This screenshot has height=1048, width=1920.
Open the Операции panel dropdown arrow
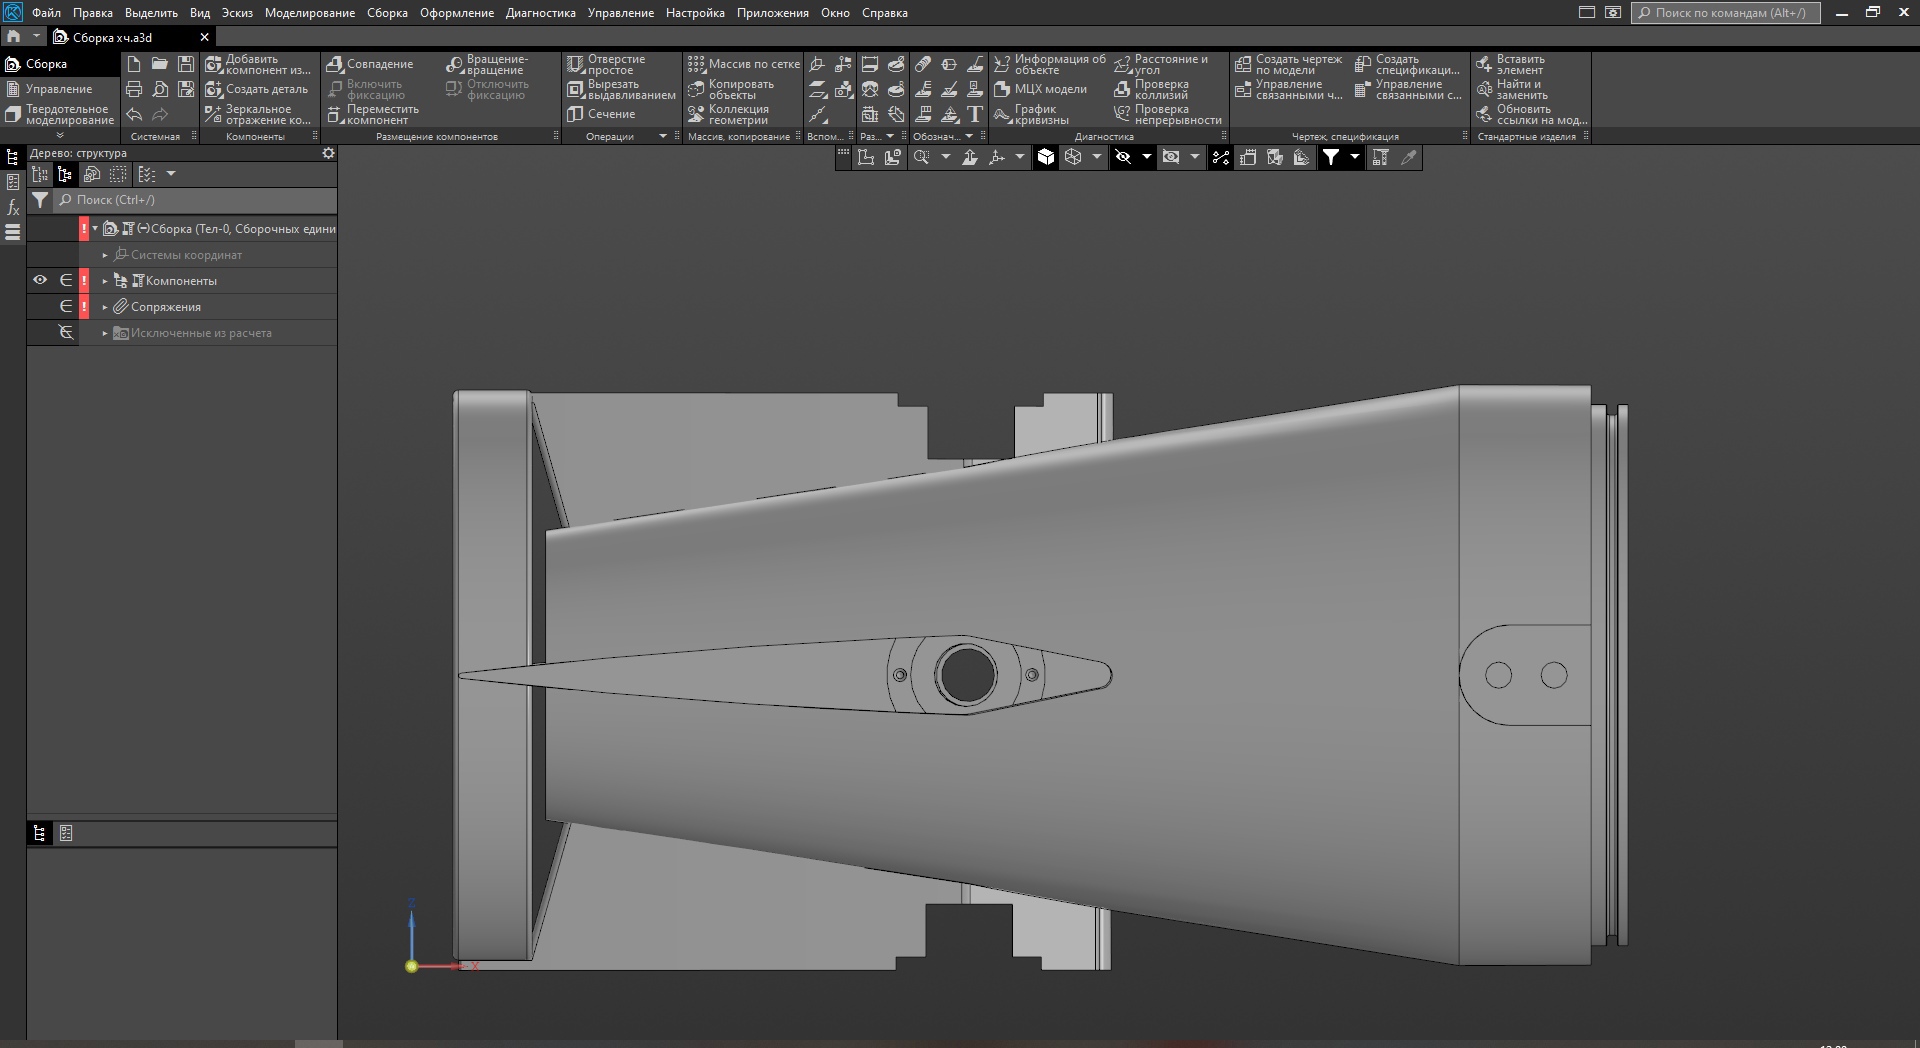click(x=662, y=136)
